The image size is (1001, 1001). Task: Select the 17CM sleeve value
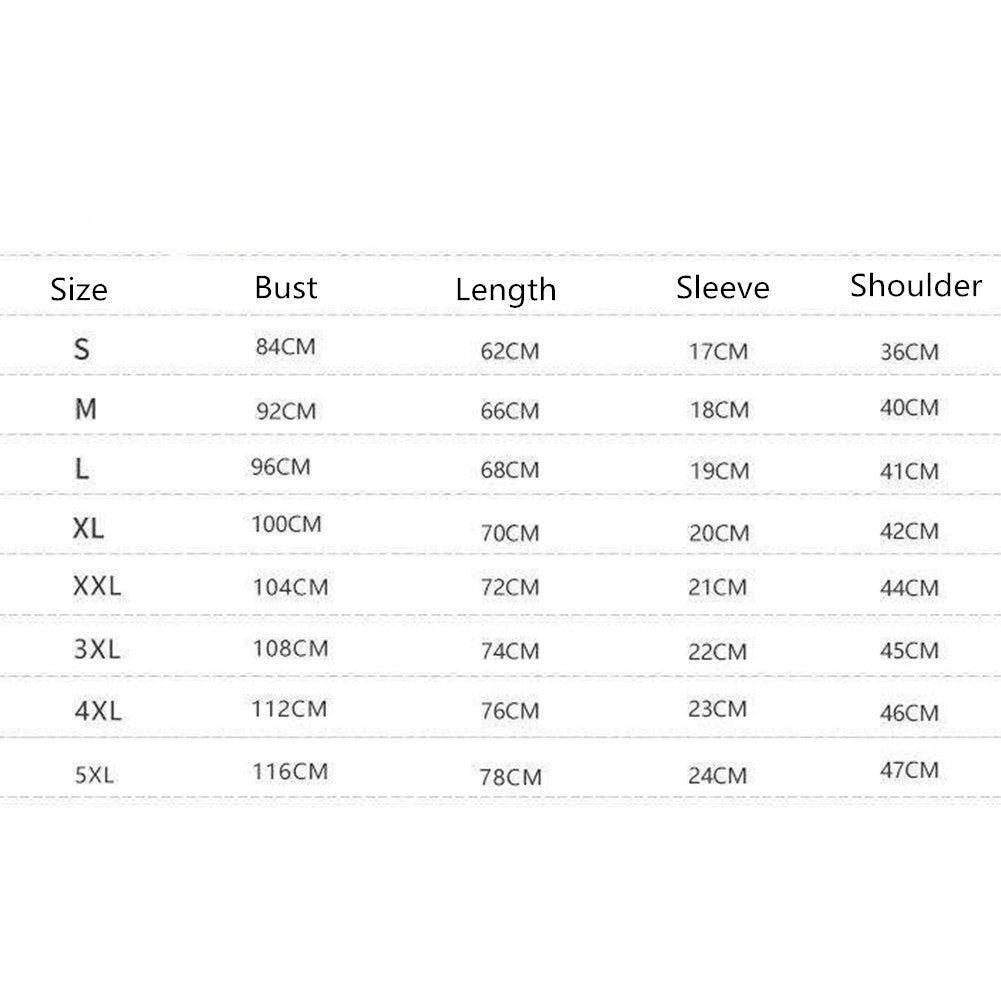click(x=718, y=352)
